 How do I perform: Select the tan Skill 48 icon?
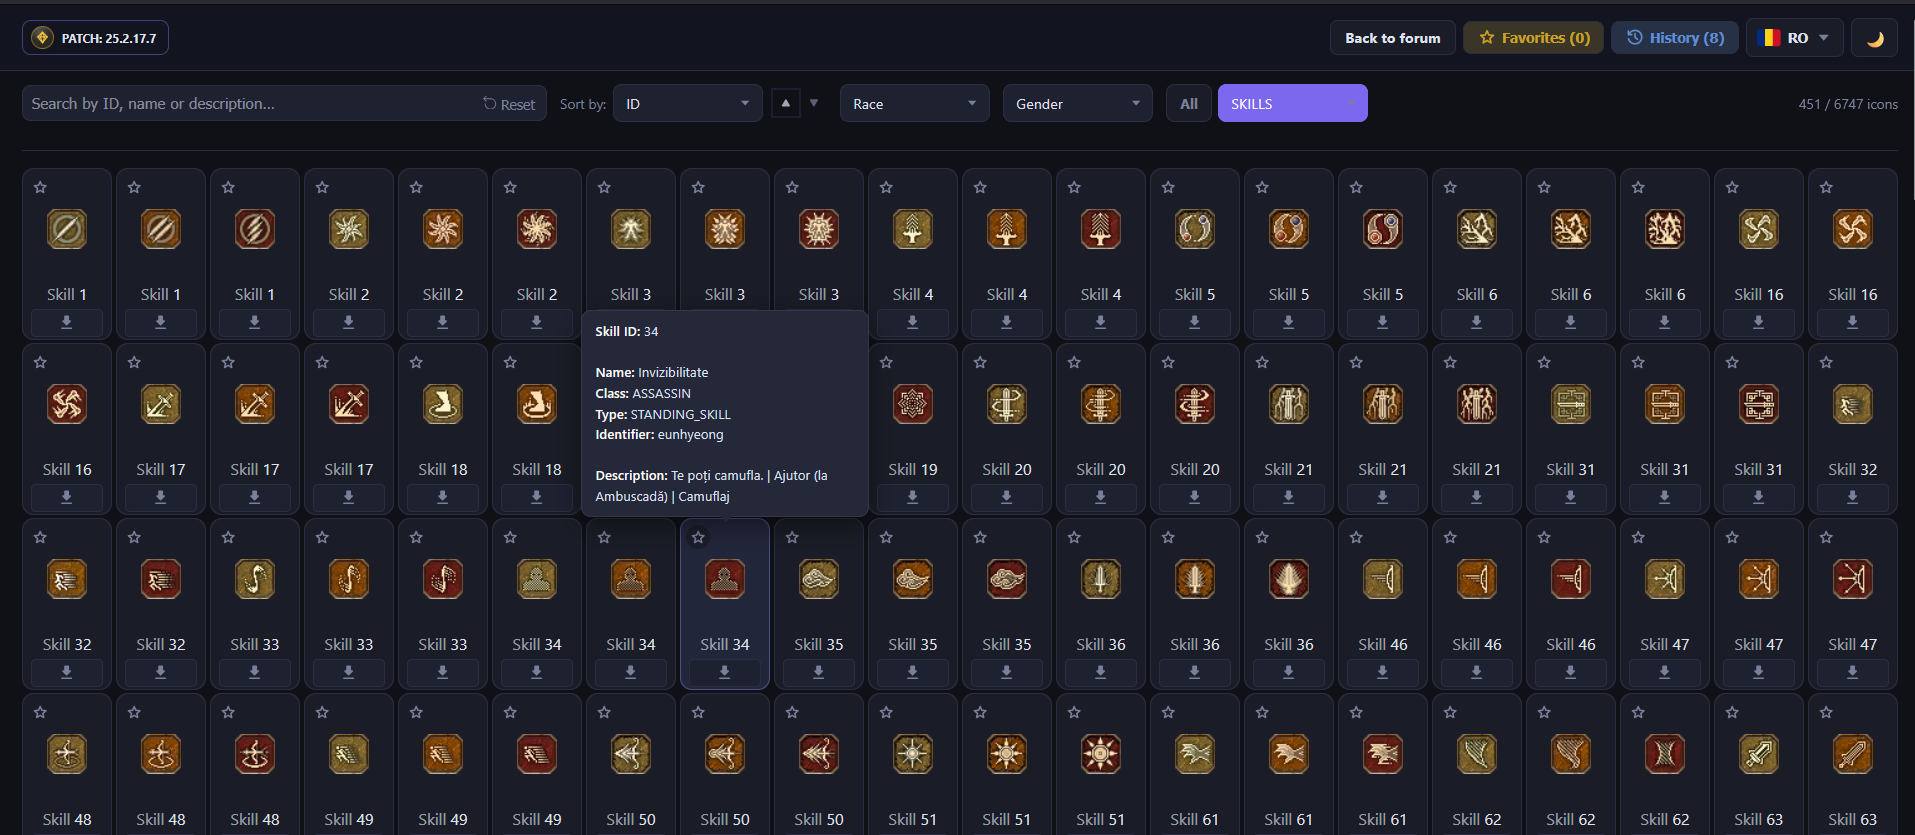coord(67,754)
